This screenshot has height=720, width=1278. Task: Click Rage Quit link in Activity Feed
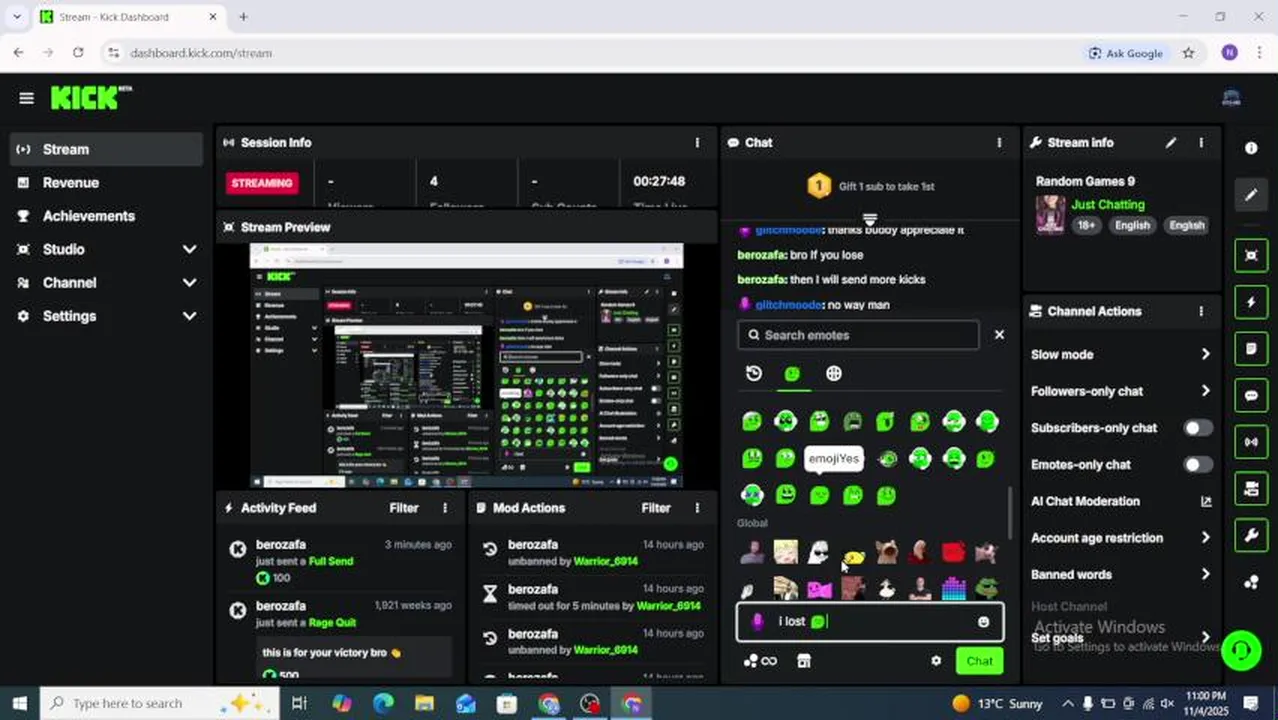pos(332,622)
